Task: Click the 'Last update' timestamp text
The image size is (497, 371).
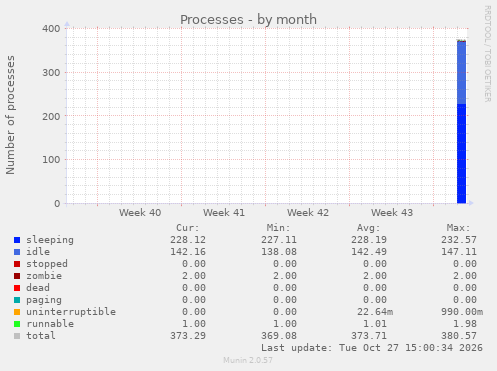Action: tap(372, 348)
